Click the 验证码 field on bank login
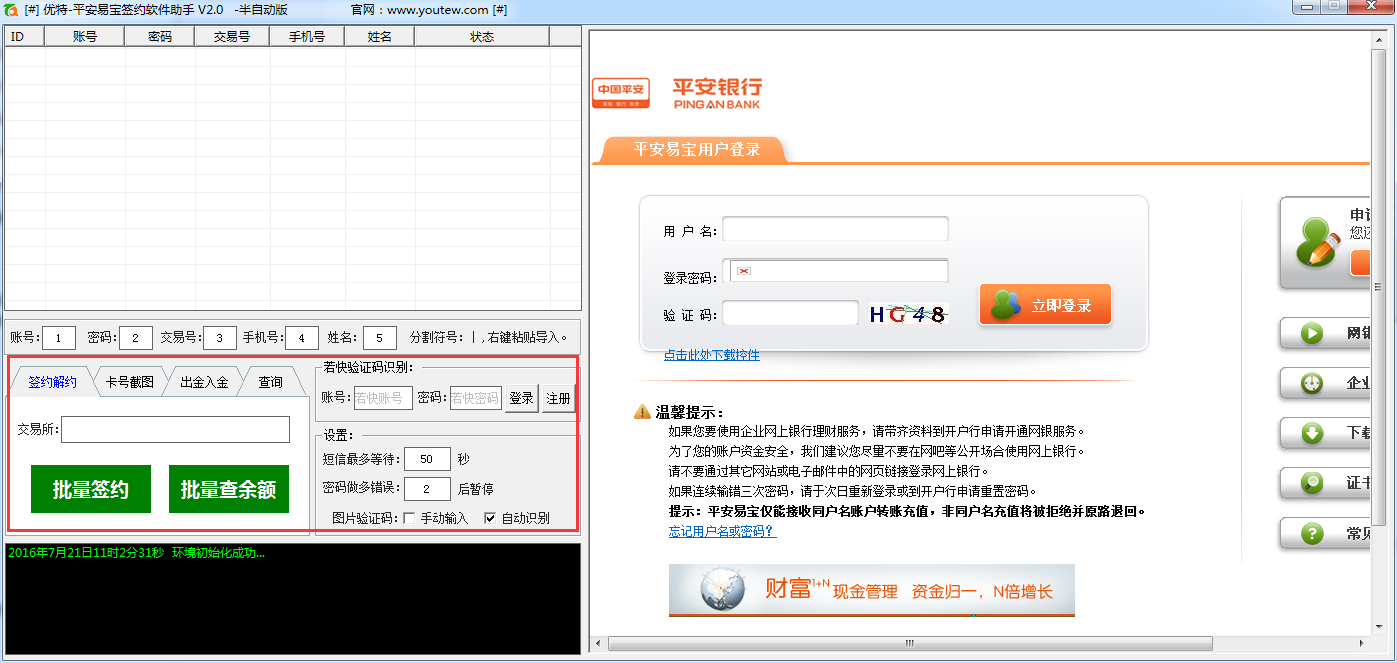 click(790, 313)
